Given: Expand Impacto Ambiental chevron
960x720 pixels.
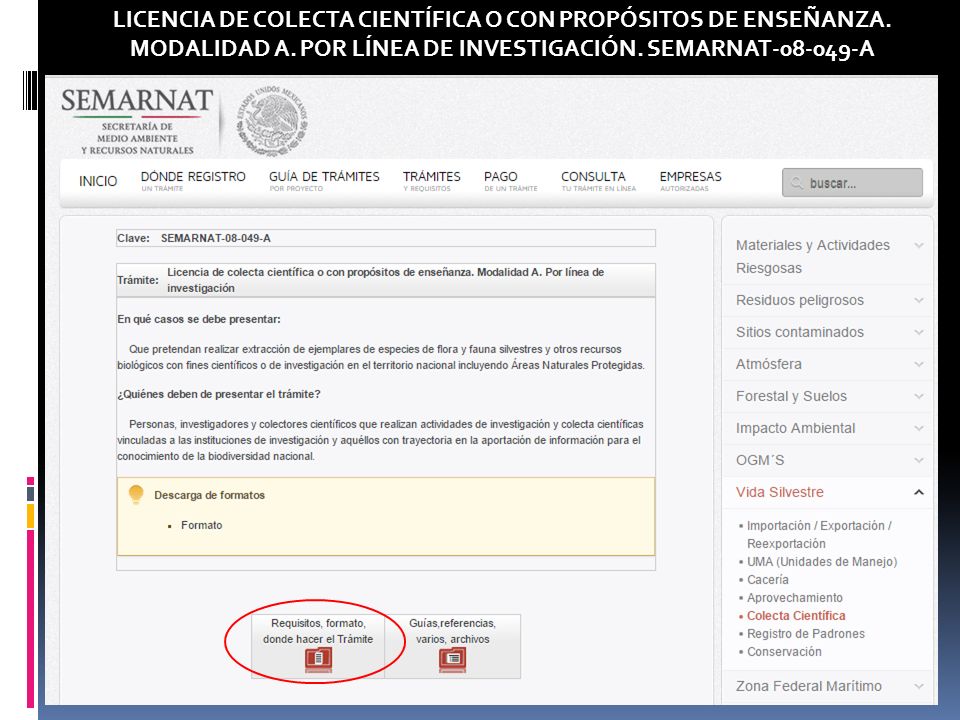Looking at the screenshot, I should click(918, 428).
